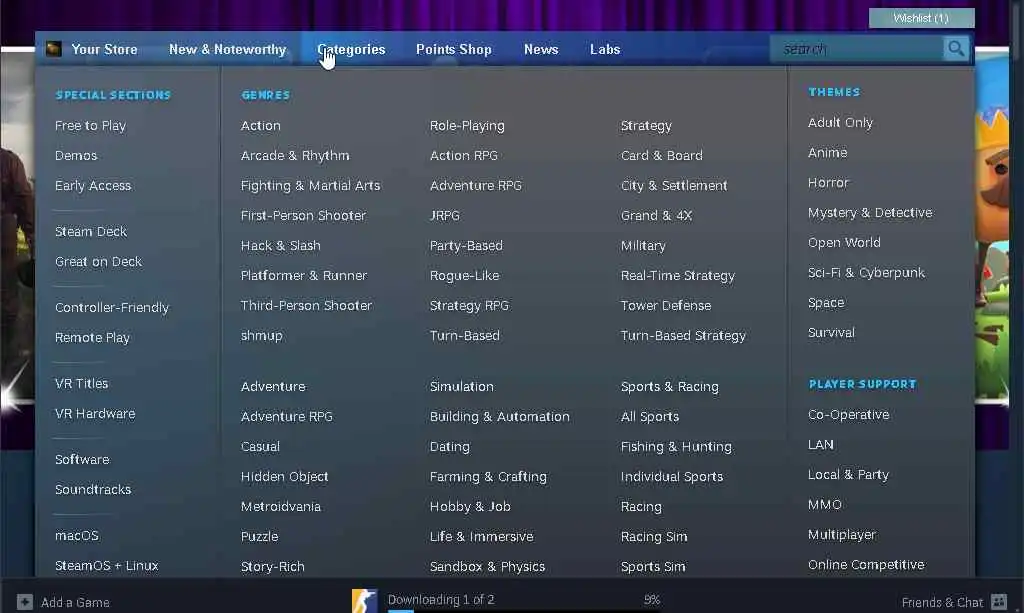Select Hack & Slash genre
The width and height of the screenshot is (1024, 613).
280,245
